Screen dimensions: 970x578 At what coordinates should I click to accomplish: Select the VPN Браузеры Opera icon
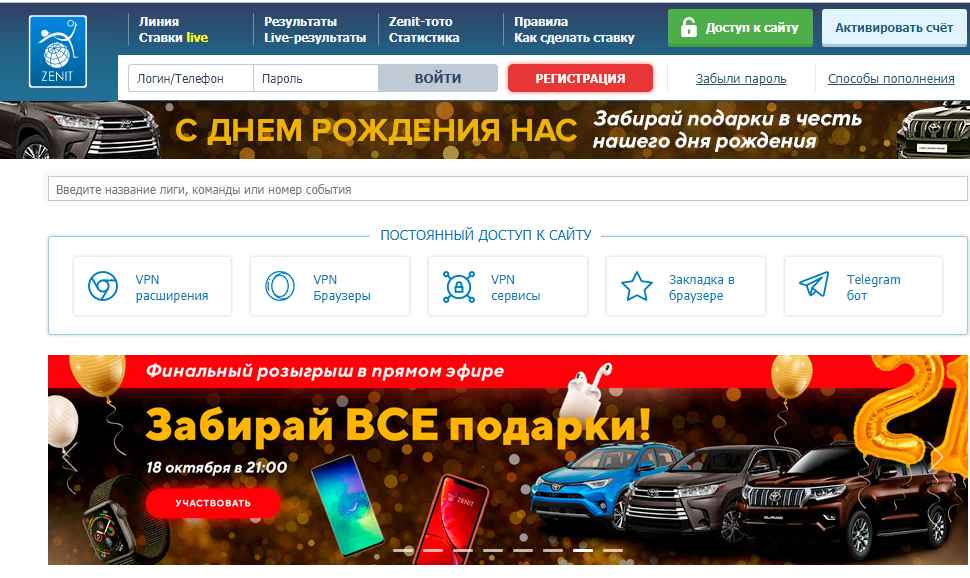click(x=280, y=287)
